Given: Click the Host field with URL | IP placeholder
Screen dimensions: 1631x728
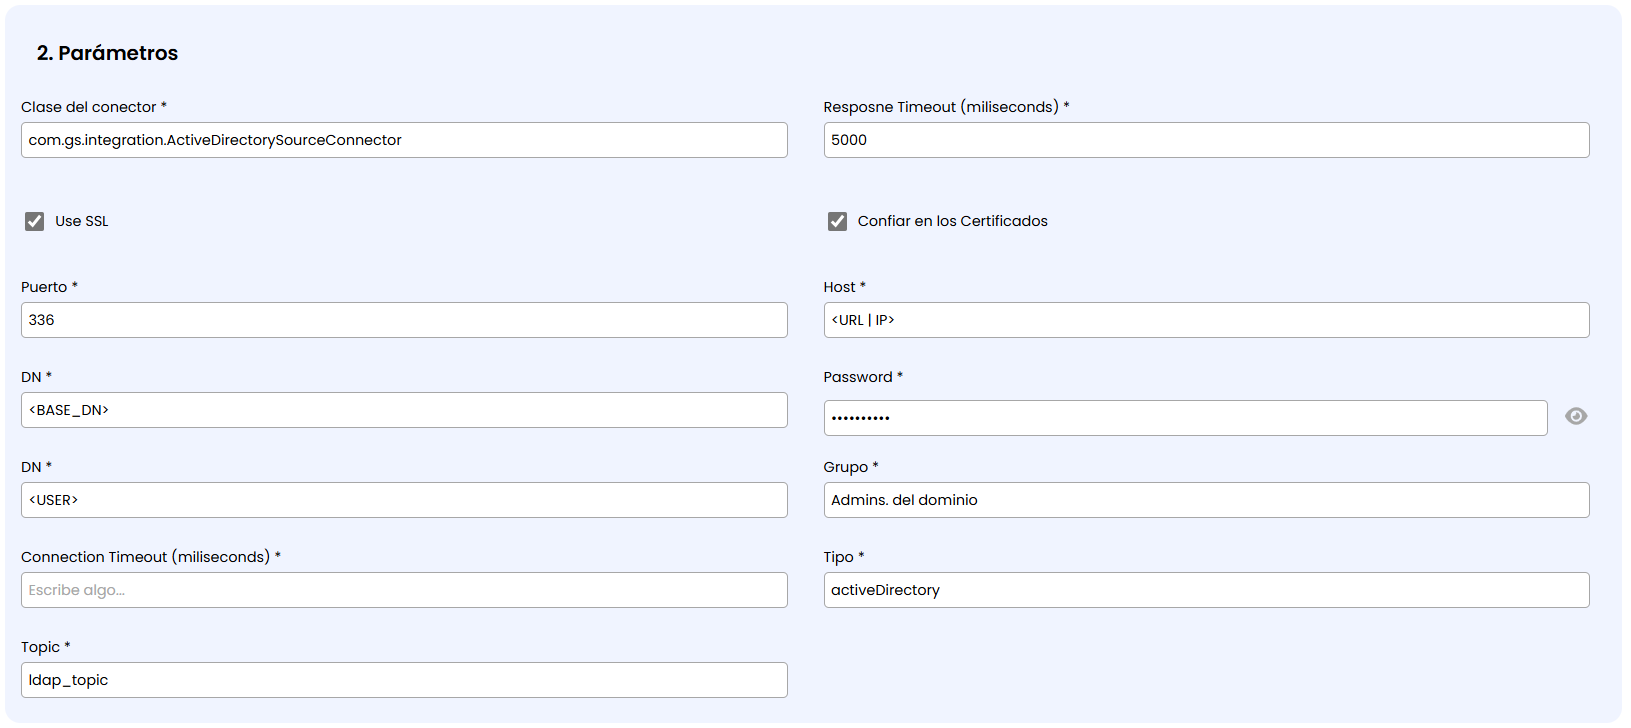Looking at the screenshot, I should click(x=1206, y=320).
